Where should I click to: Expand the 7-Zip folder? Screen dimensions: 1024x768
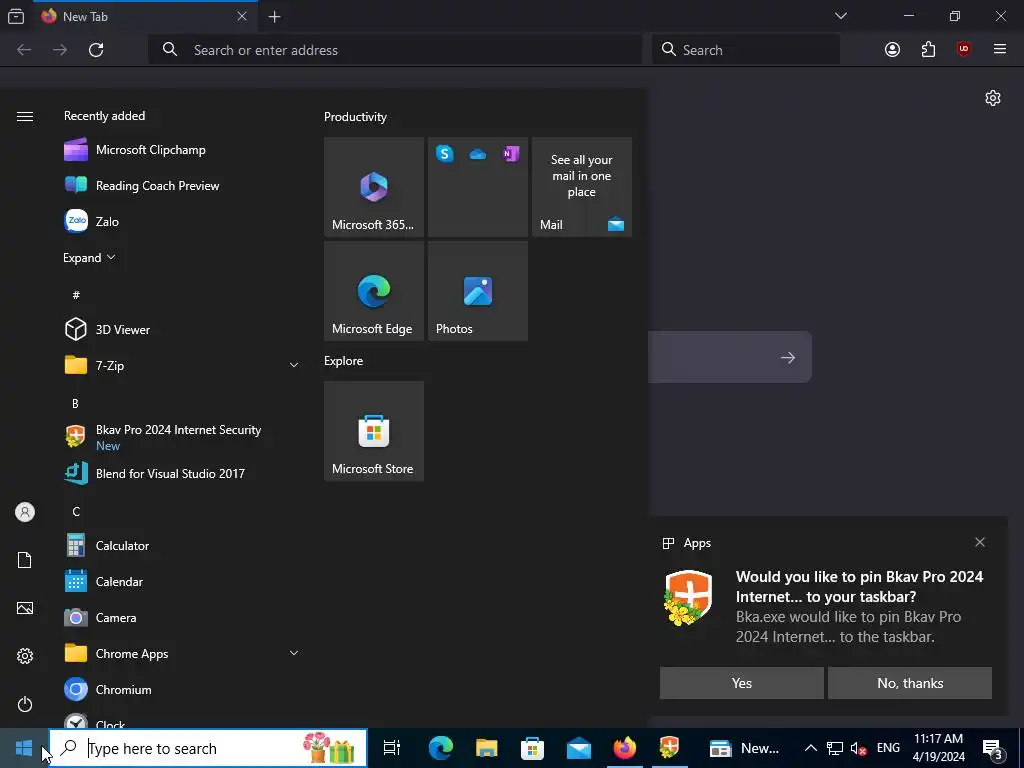pyautogui.click(x=182, y=365)
